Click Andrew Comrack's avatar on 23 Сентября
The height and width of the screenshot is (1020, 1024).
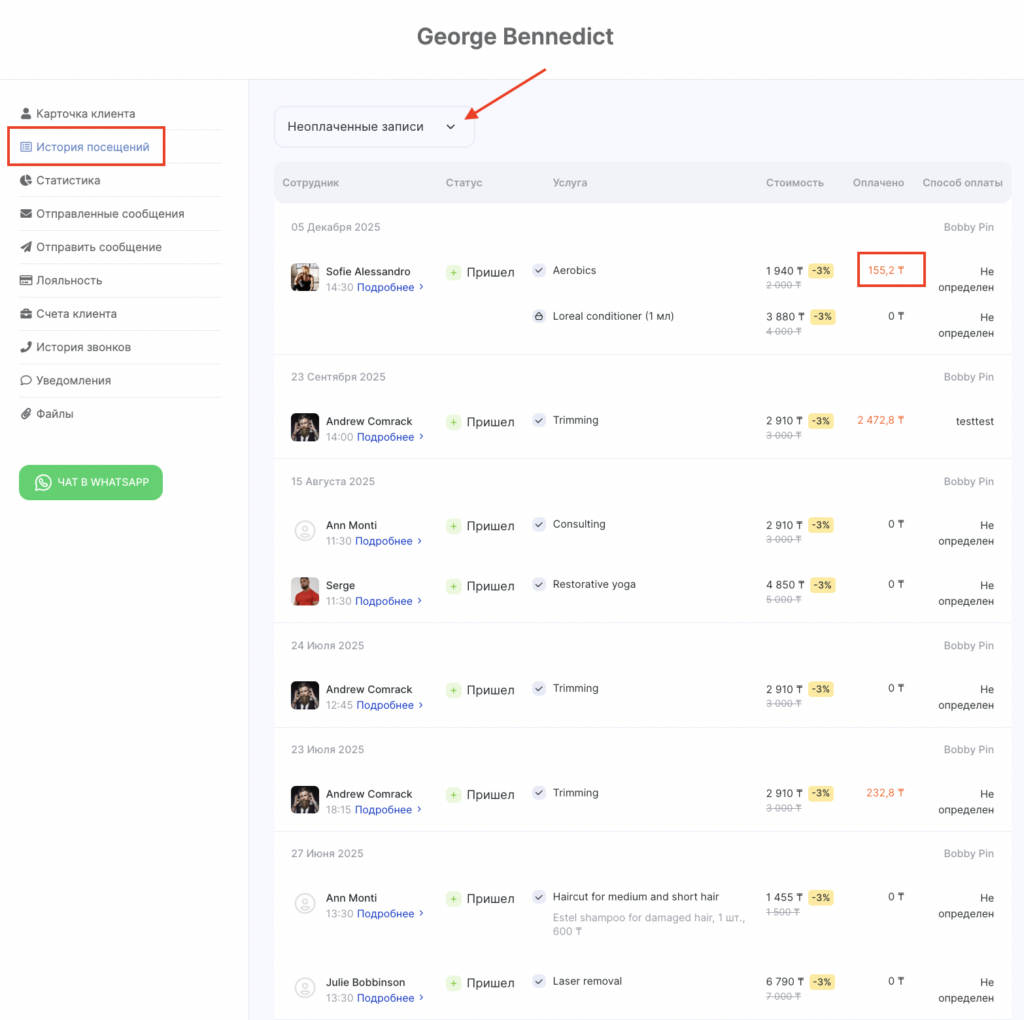[305, 428]
